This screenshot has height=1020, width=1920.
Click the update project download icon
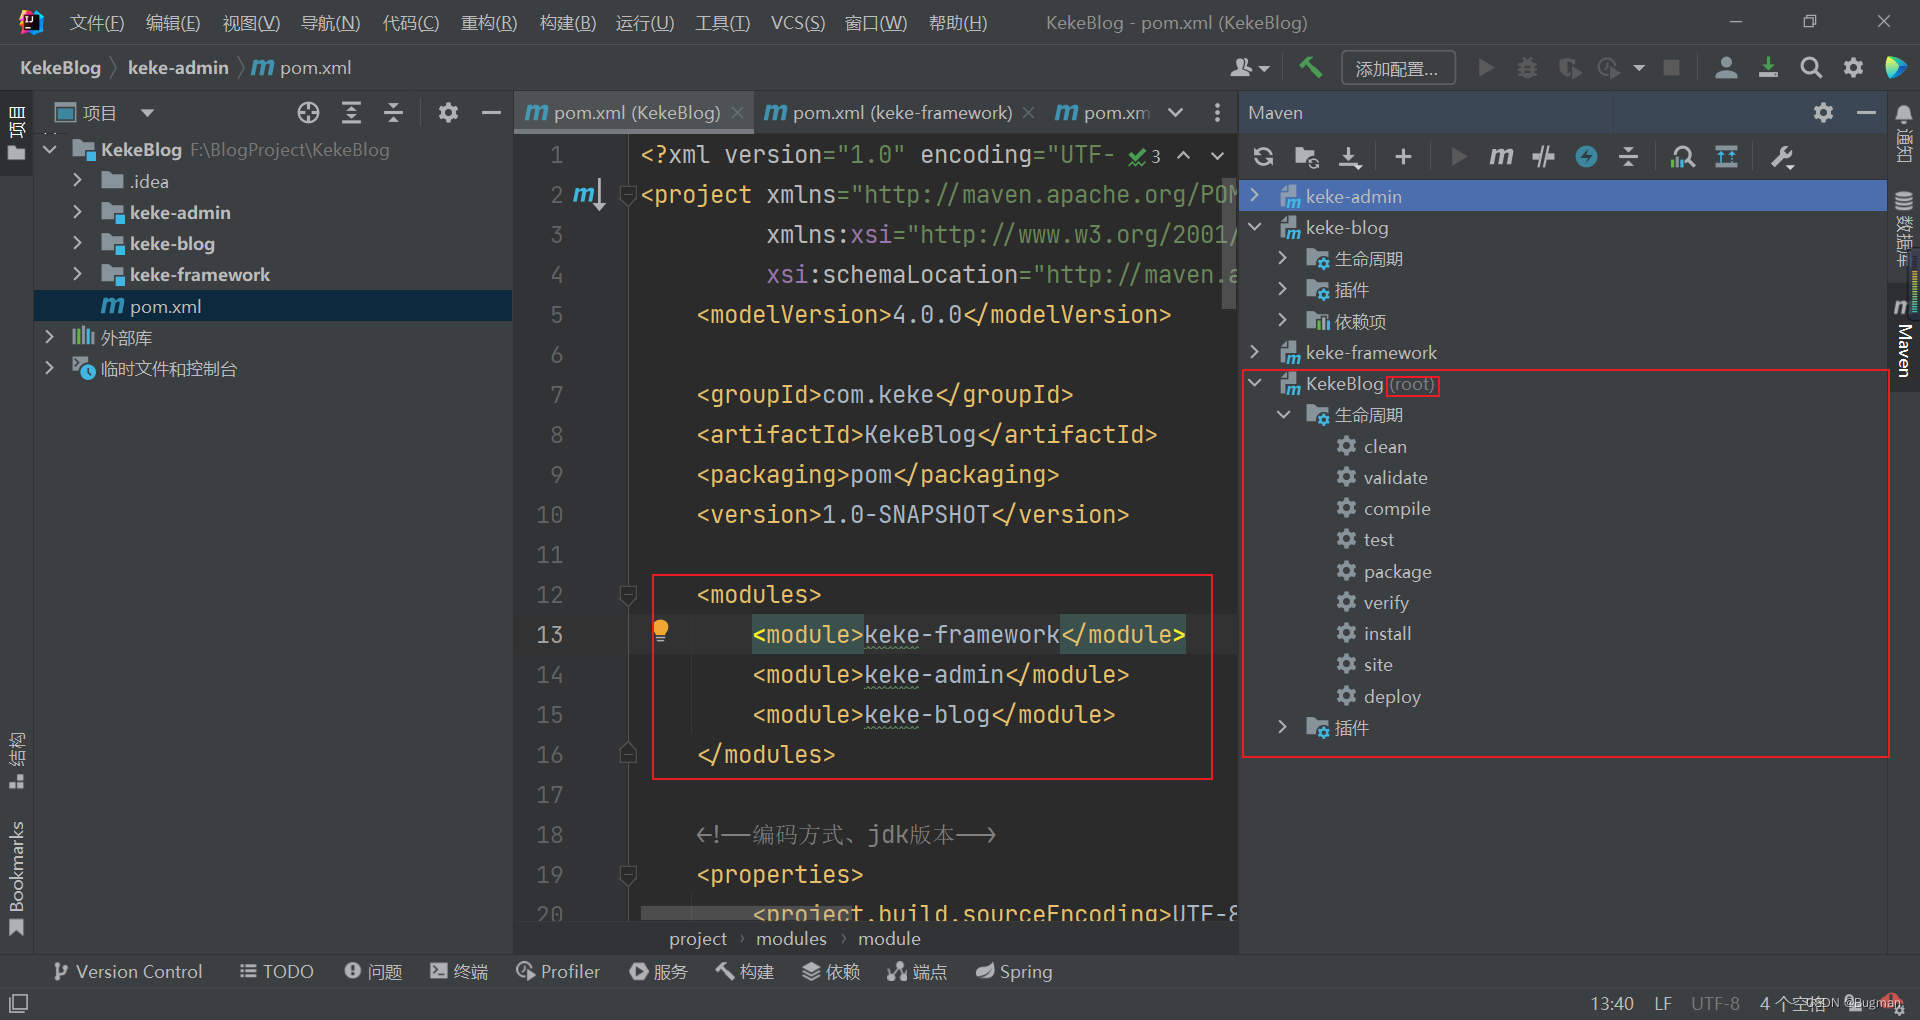point(1768,67)
